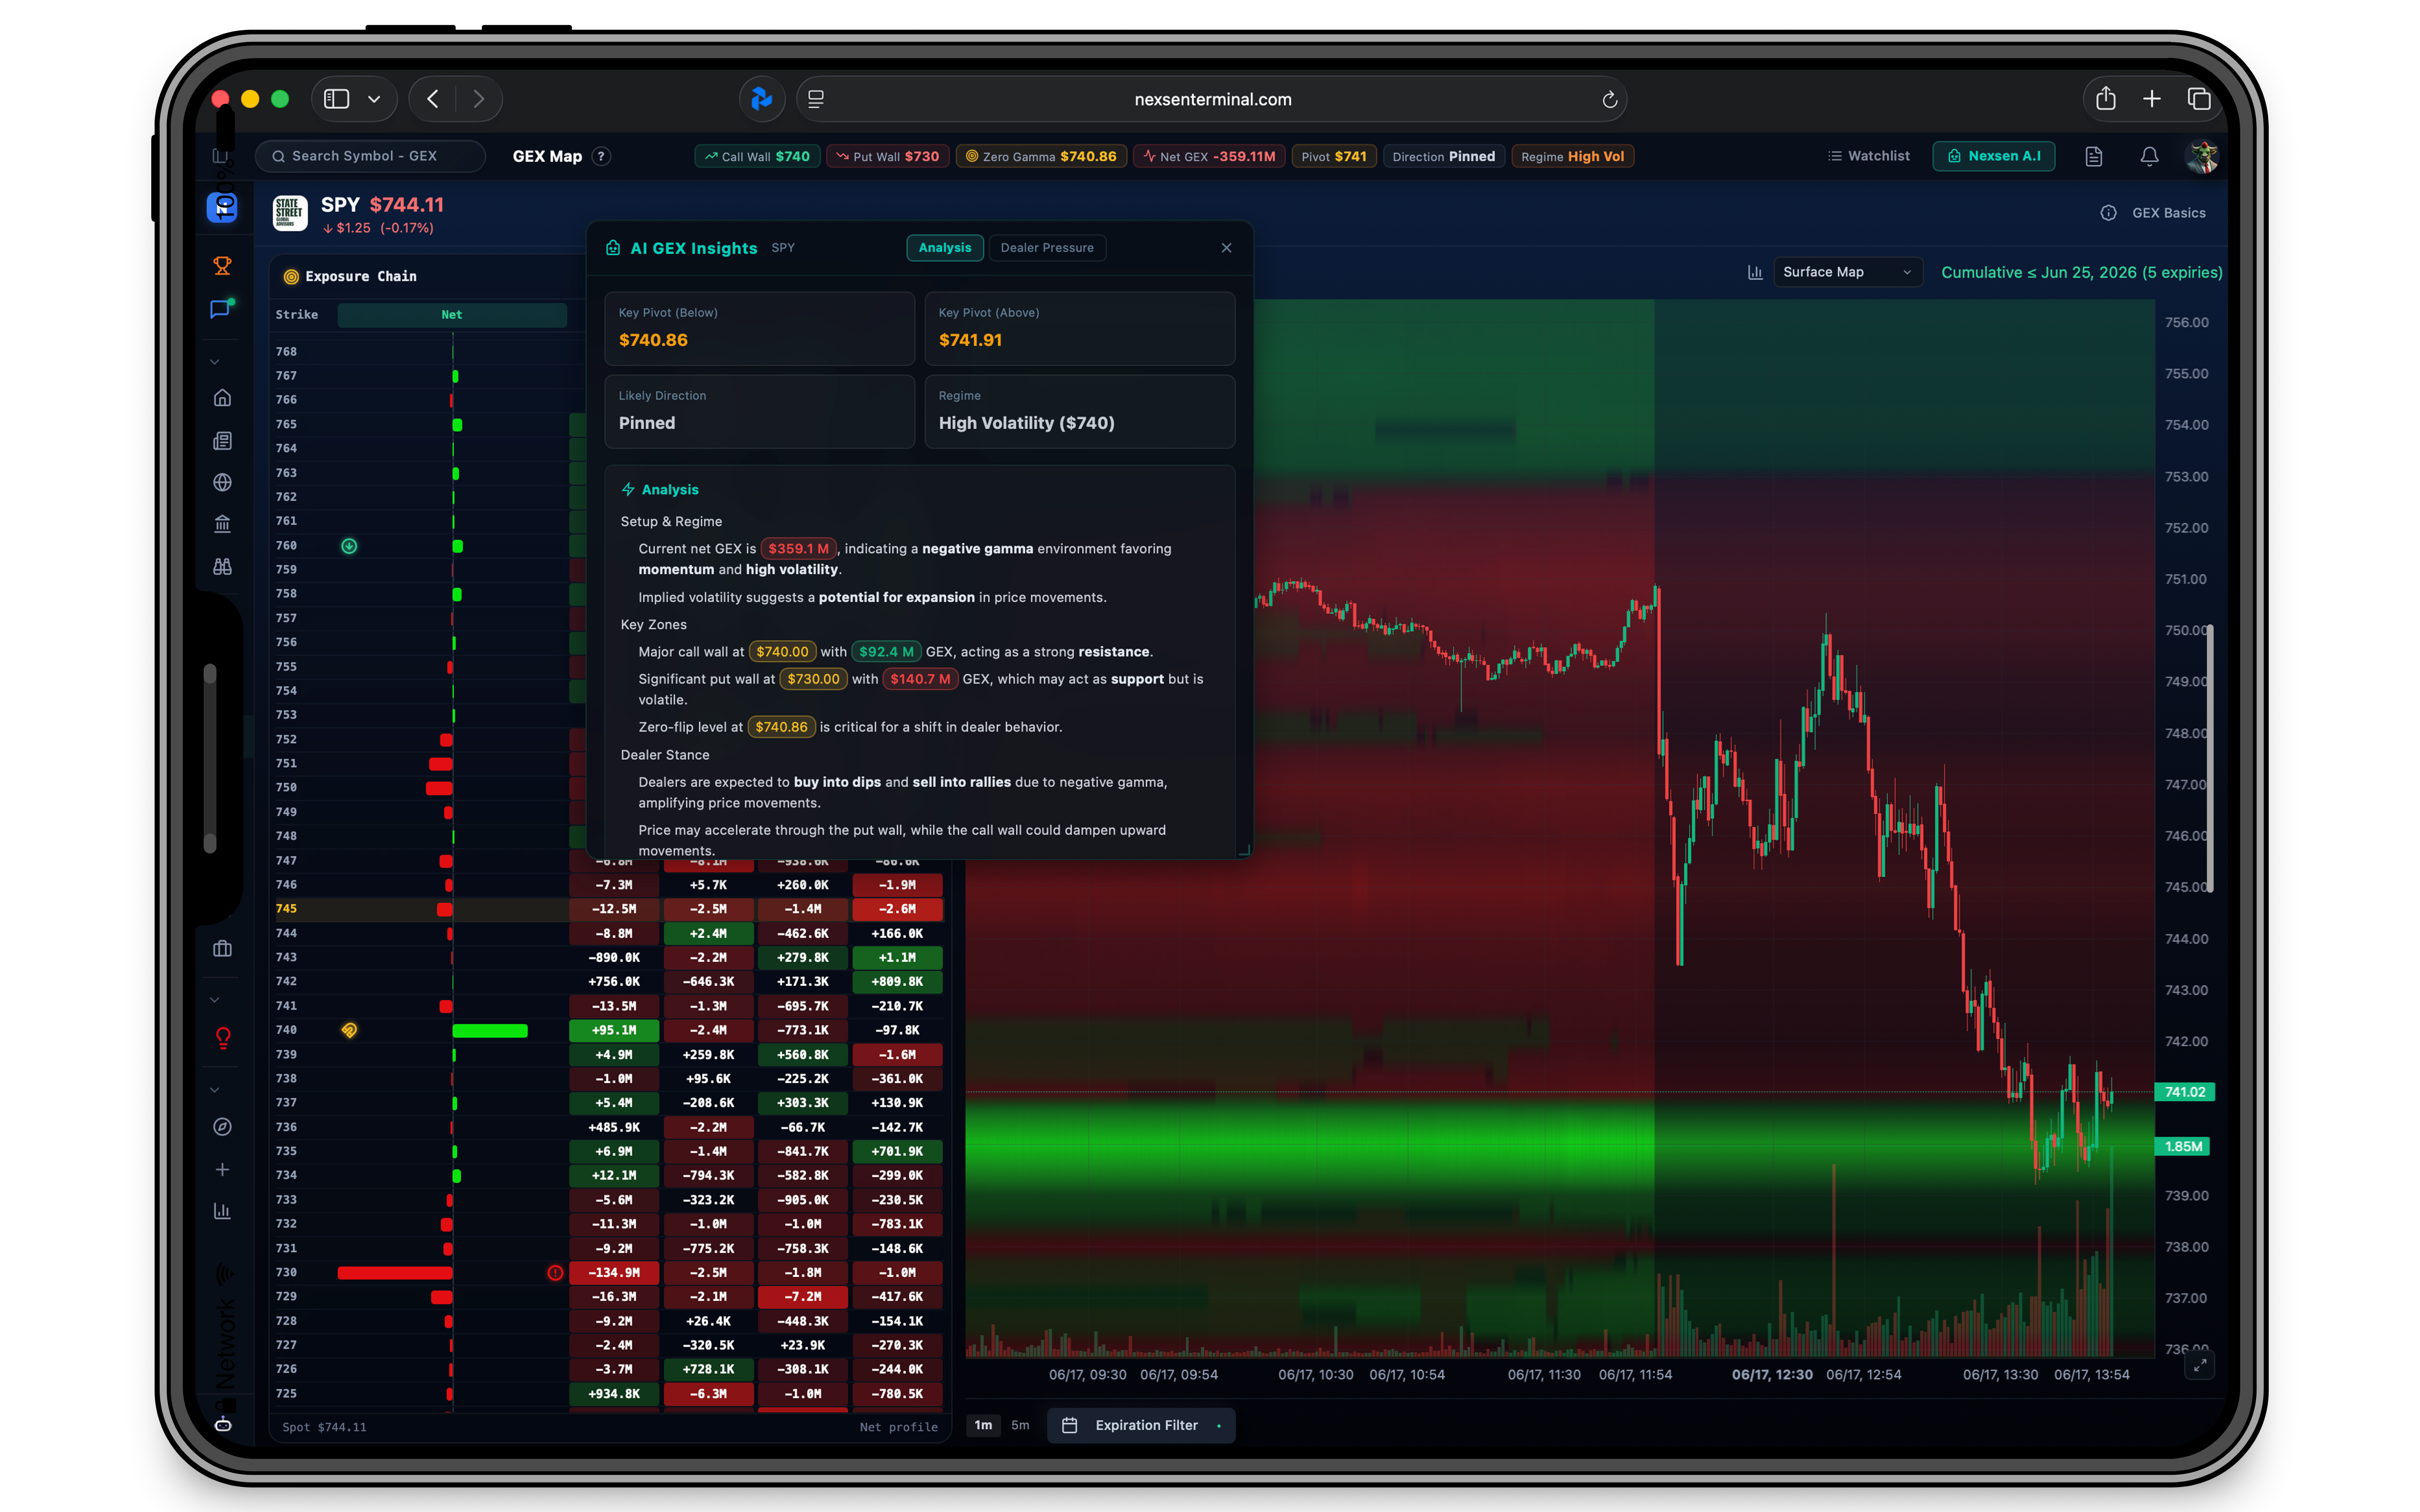Screen dimensions: 2420x1512
Task: Reload the page in the address bar
Action: [x=1609, y=99]
